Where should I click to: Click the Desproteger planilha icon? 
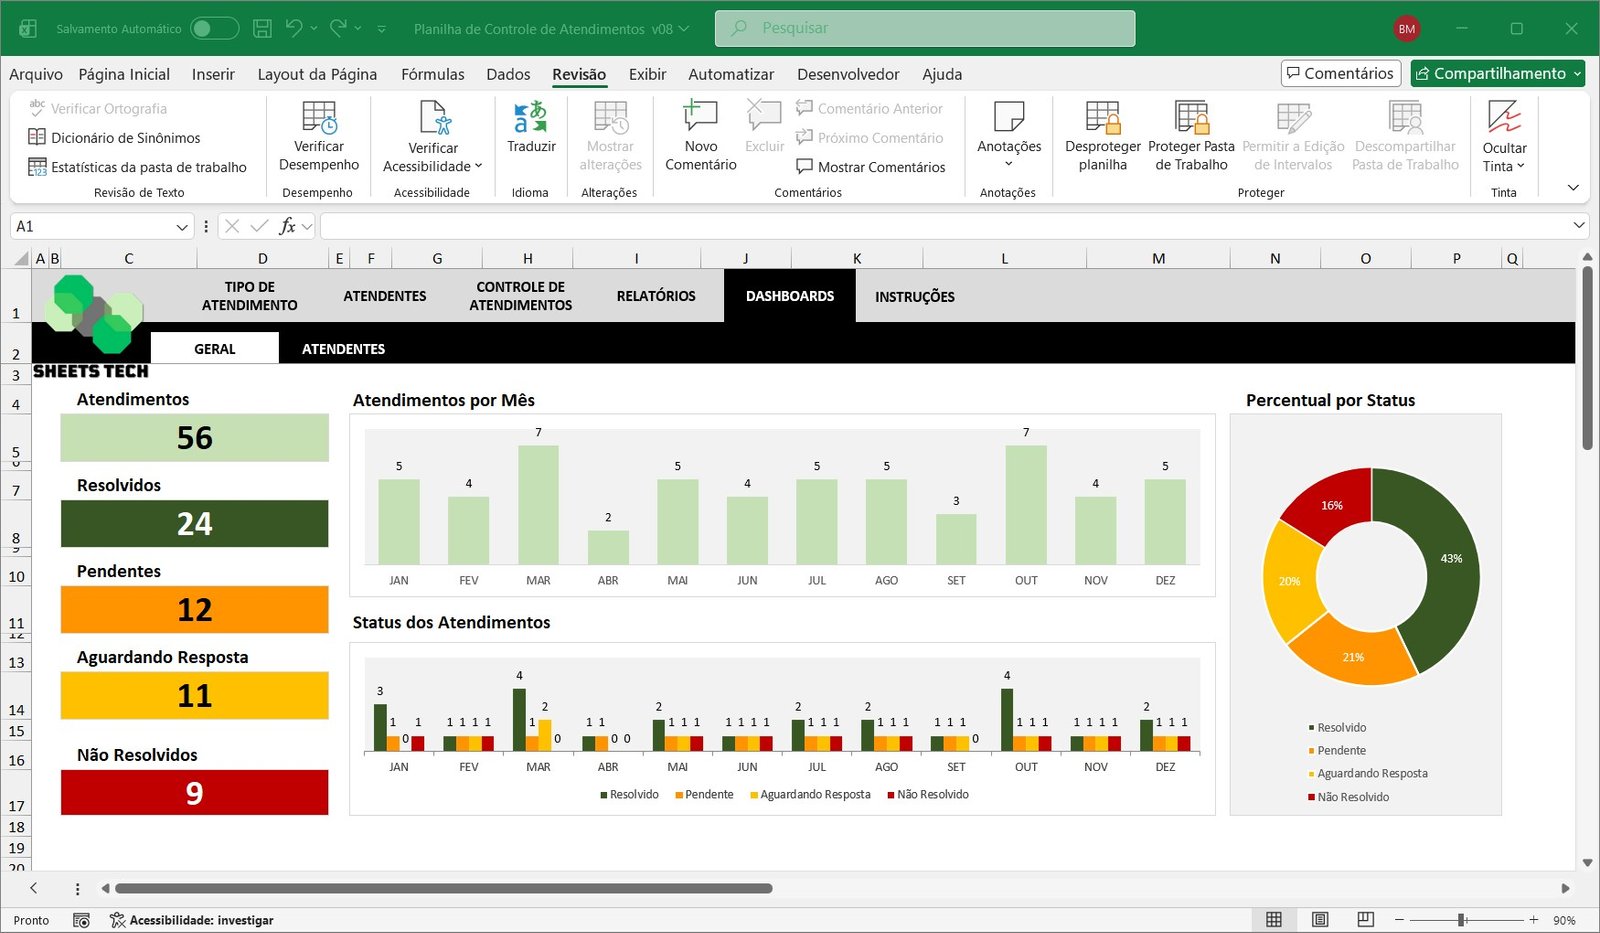(x=1102, y=119)
